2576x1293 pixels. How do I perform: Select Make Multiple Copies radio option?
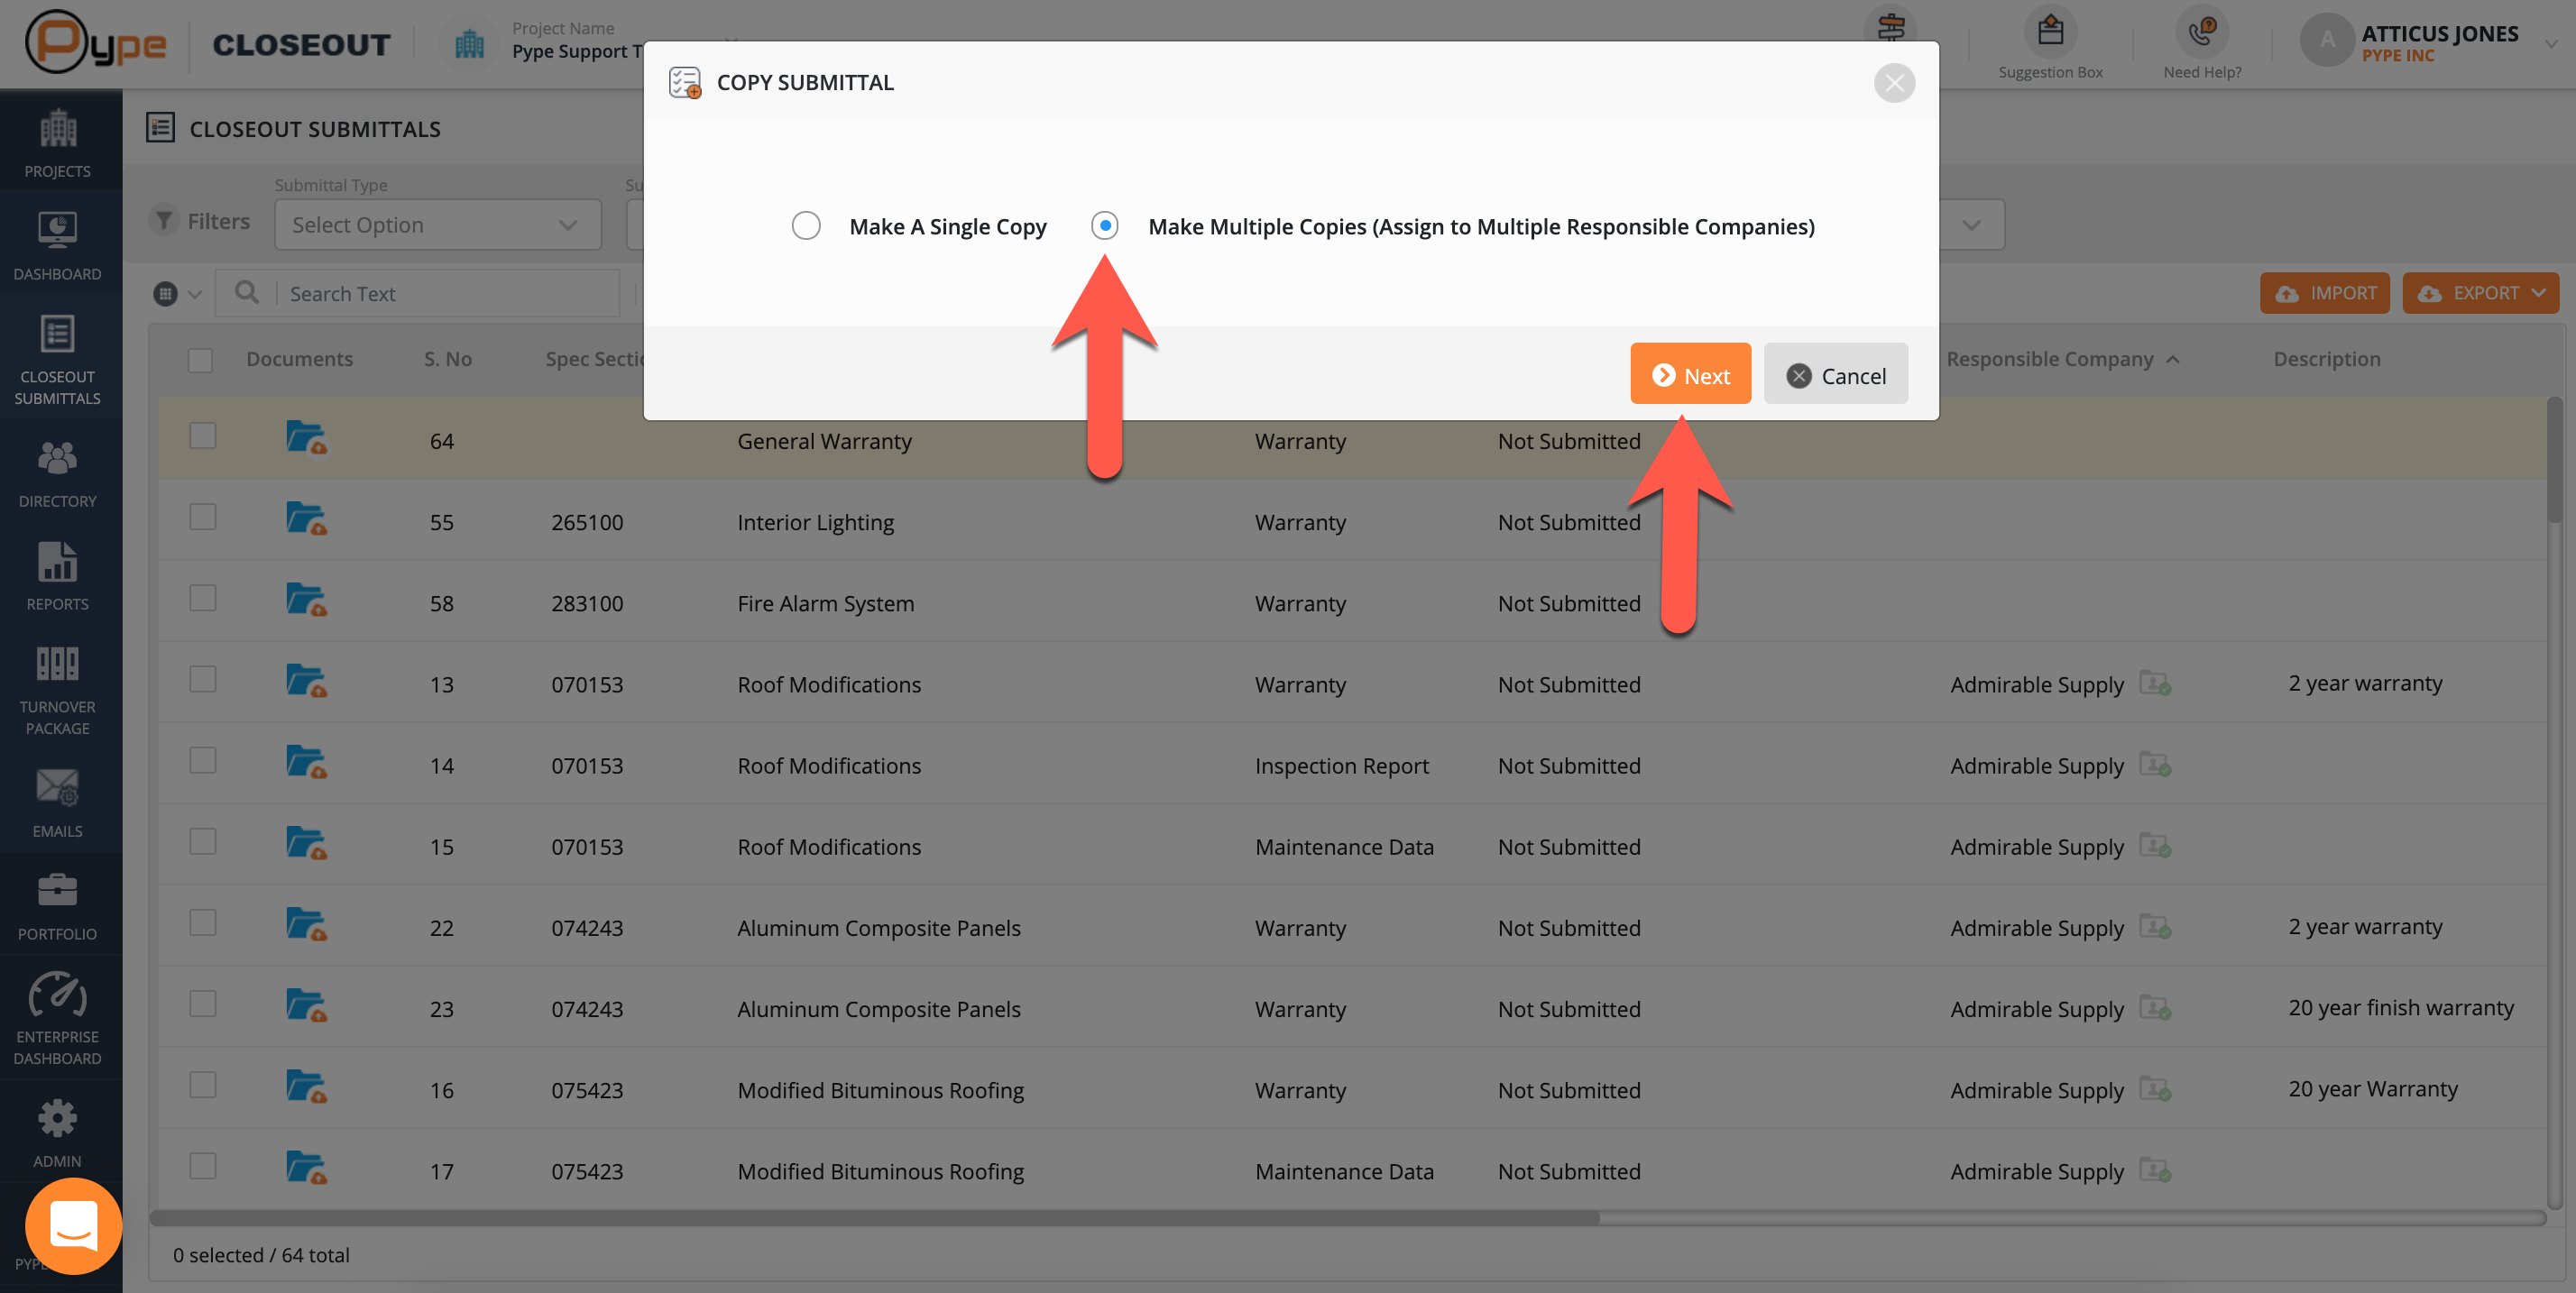click(x=1104, y=226)
